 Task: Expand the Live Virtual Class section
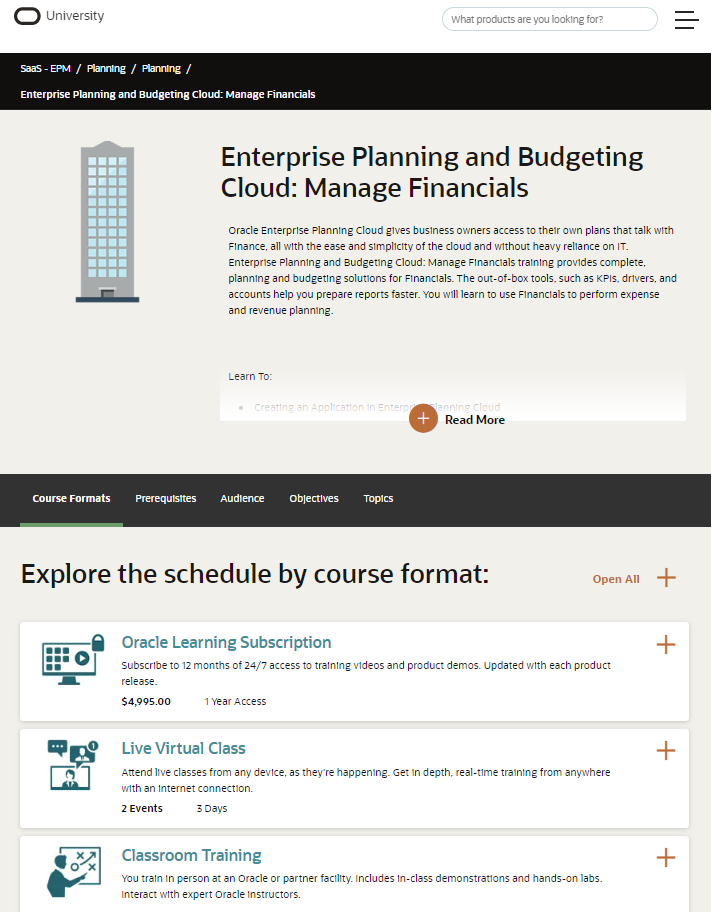[x=666, y=751]
